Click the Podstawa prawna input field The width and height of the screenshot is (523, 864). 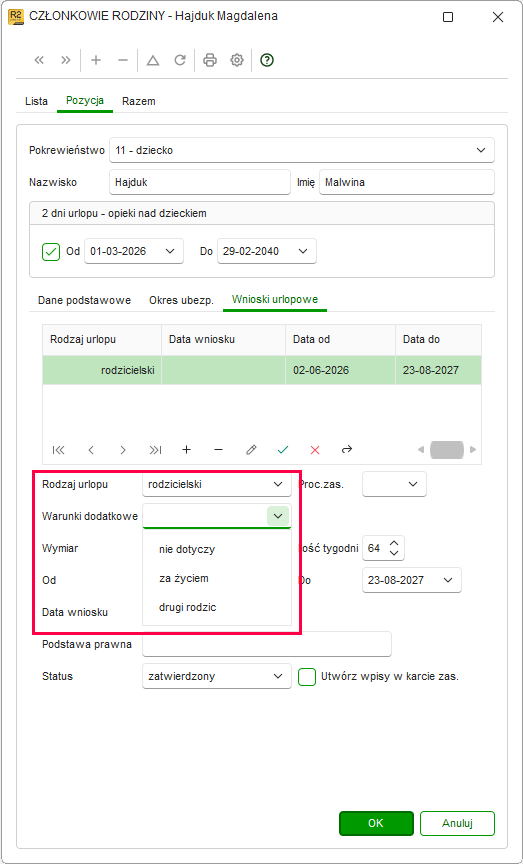coord(267,644)
